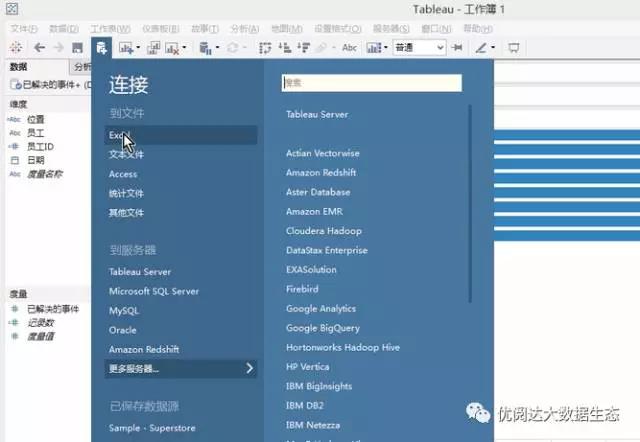Image resolution: width=640 pixels, height=442 pixels.
Task: Select Hortonworks Hadoop Hive in list
Action: pos(343,347)
